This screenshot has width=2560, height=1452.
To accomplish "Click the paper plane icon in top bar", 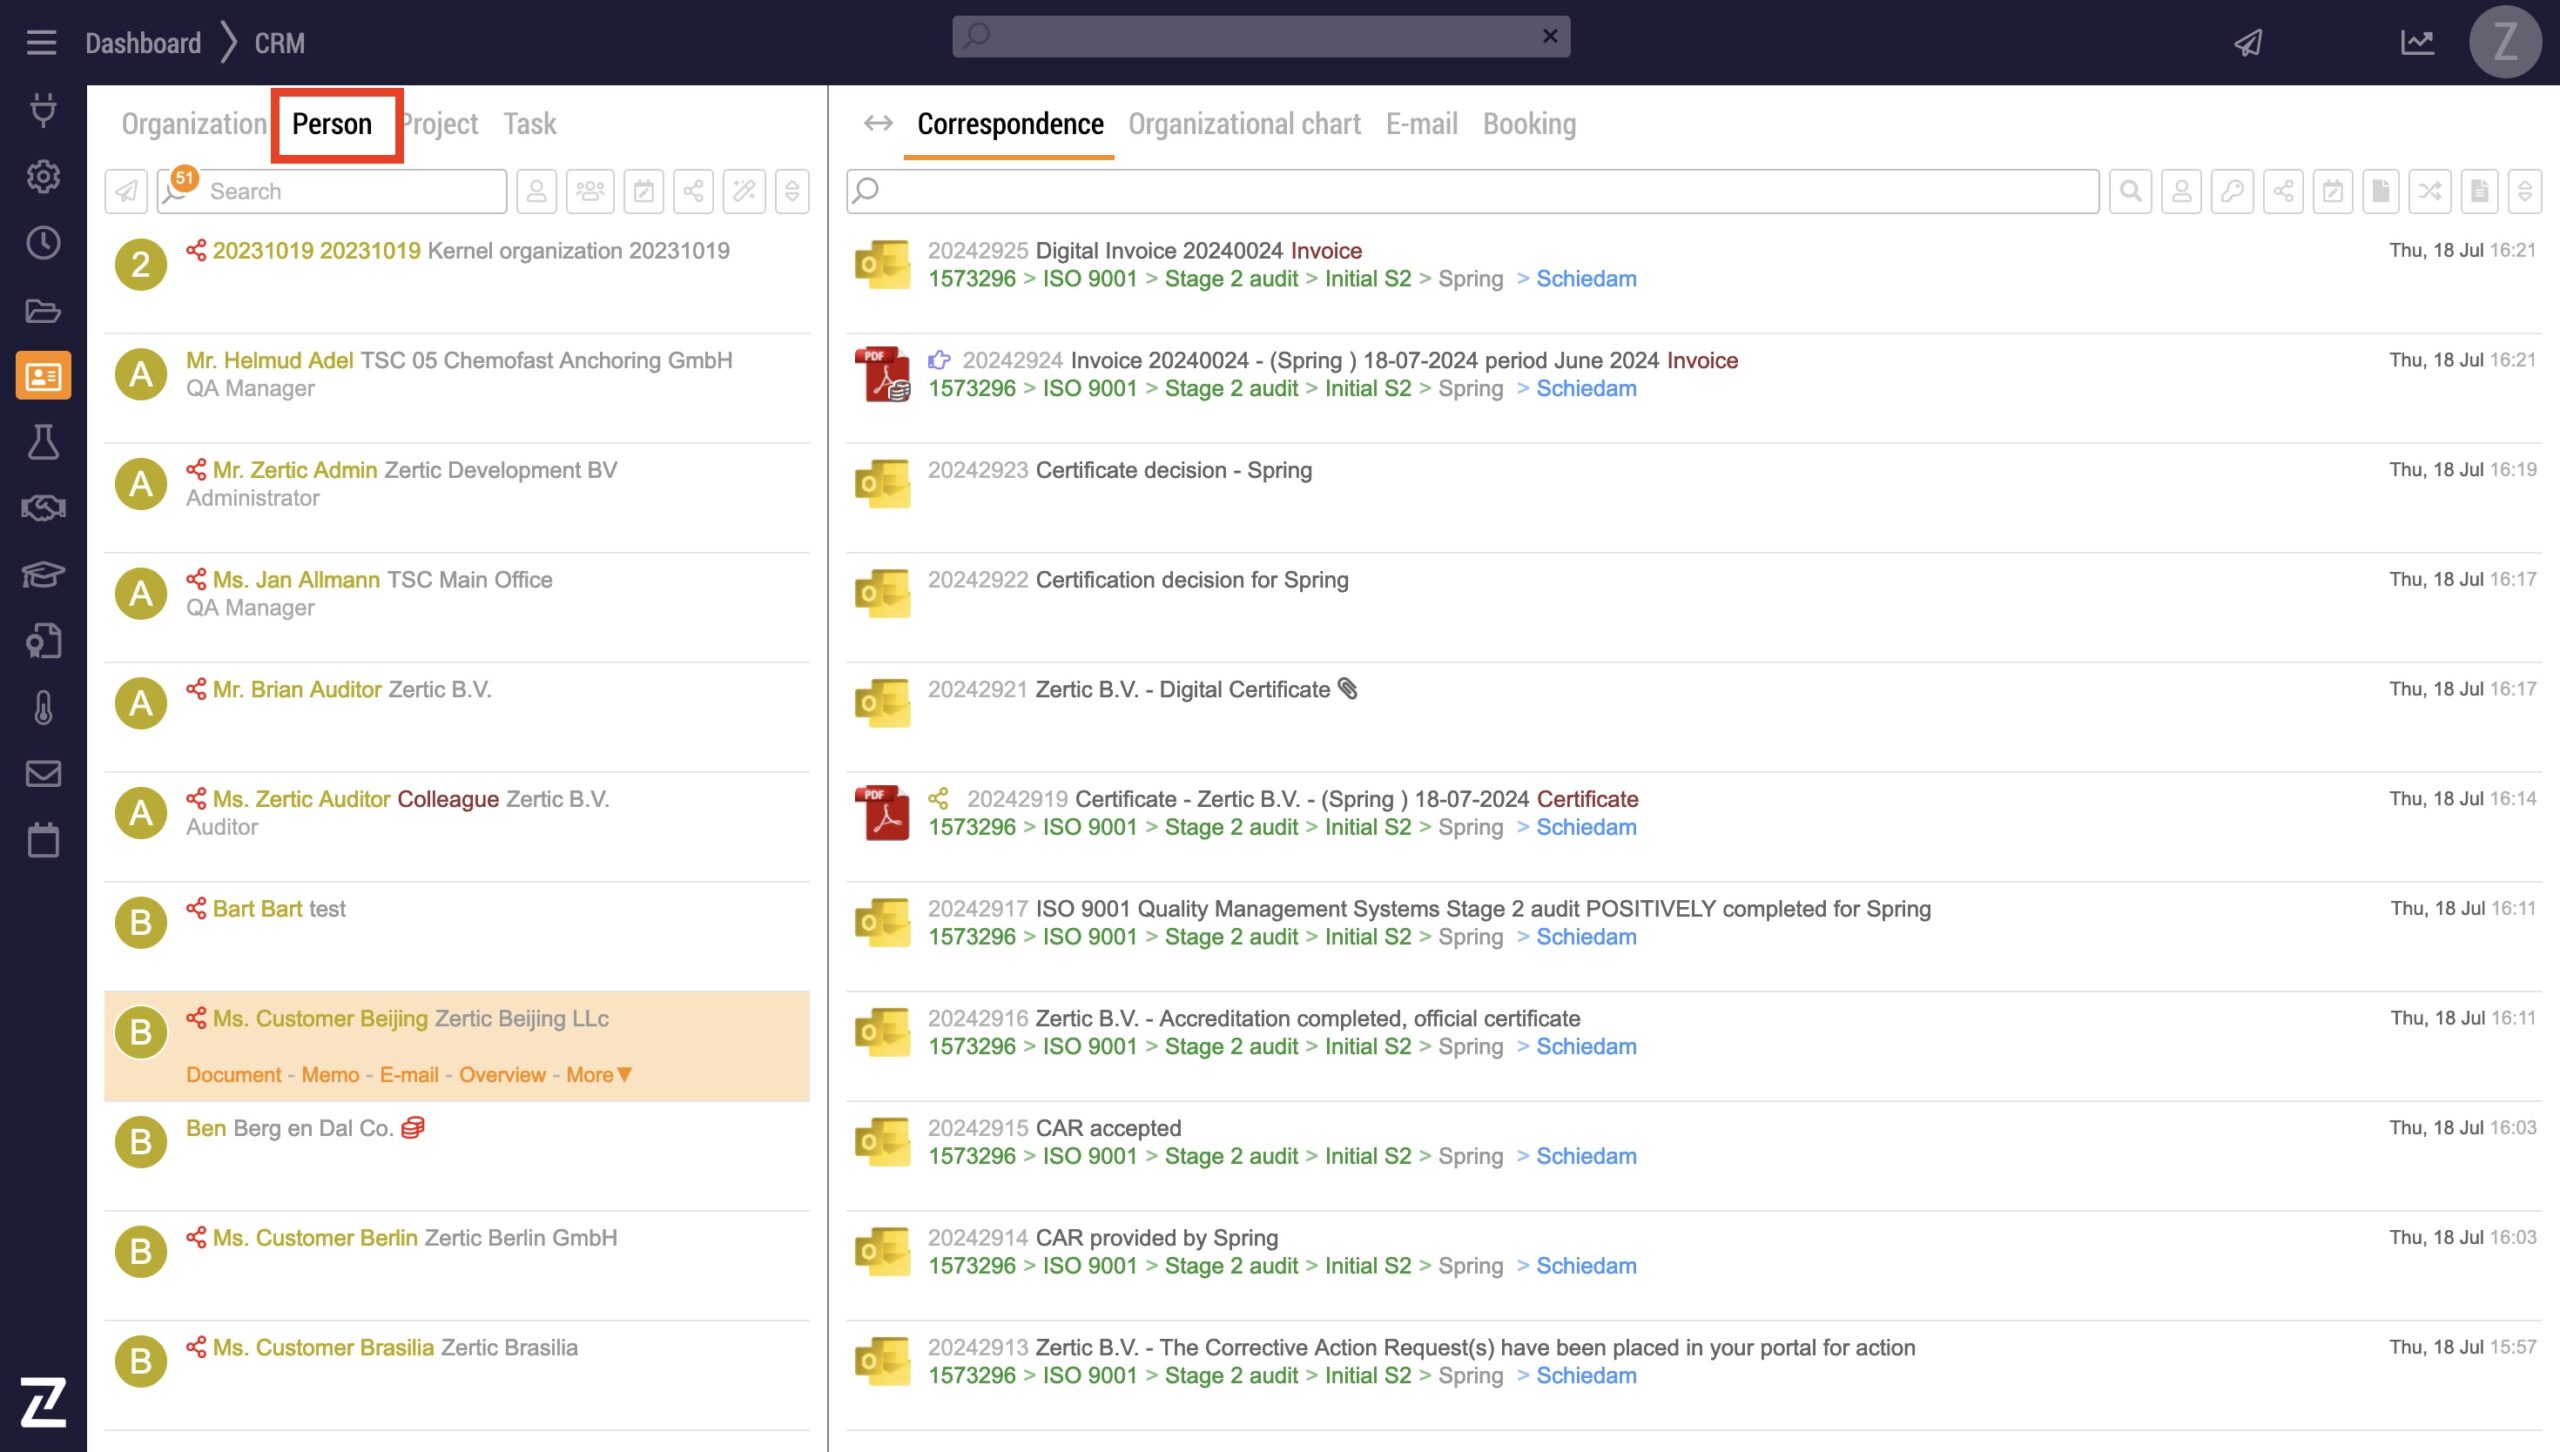I will coord(2248,42).
